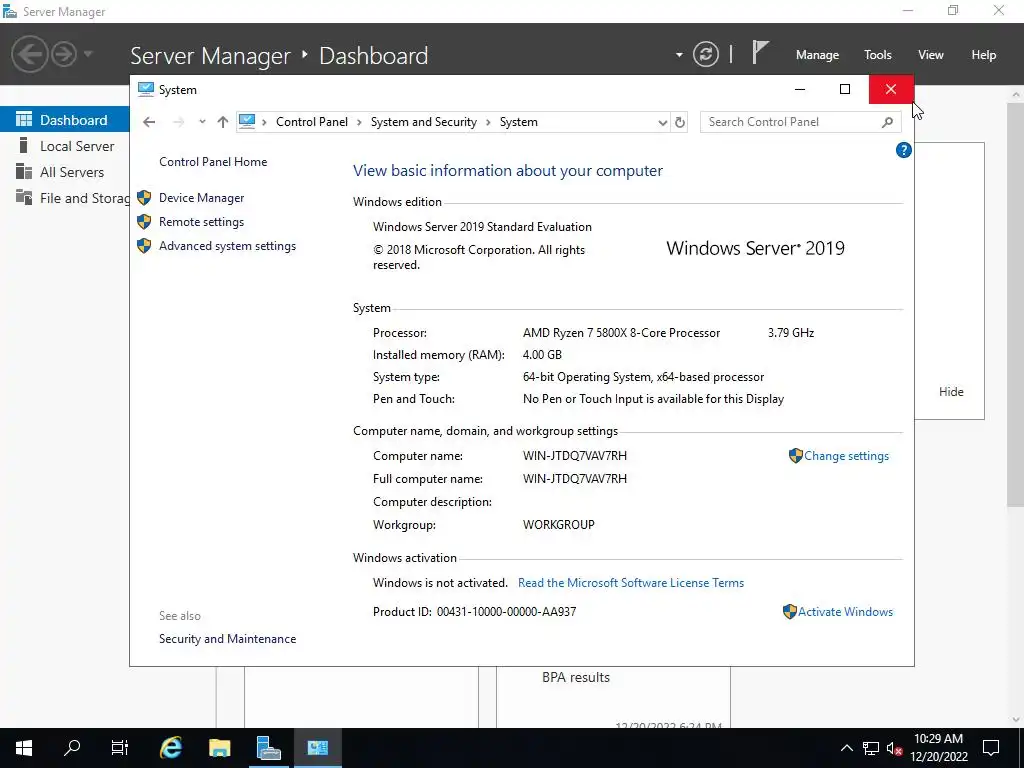The width and height of the screenshot is (1024, 768).
Task: Open the clock and date
Action: tap(938, 748)
